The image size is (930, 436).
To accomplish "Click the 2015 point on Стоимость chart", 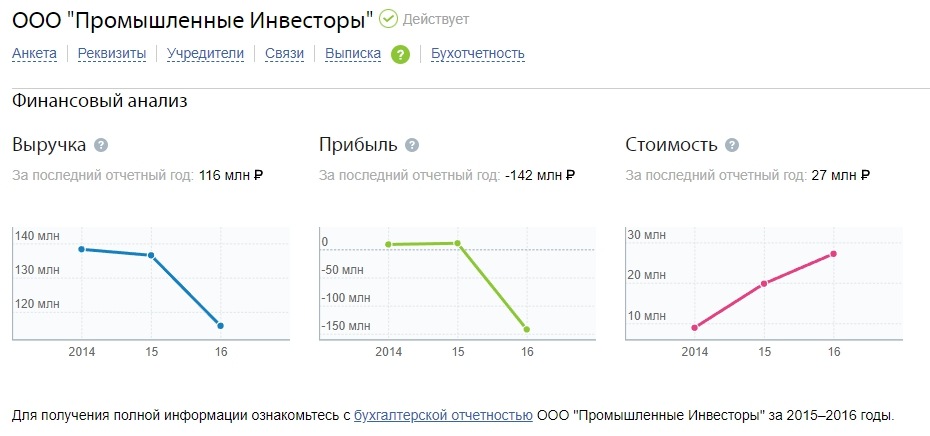I will tap(764, 284).
